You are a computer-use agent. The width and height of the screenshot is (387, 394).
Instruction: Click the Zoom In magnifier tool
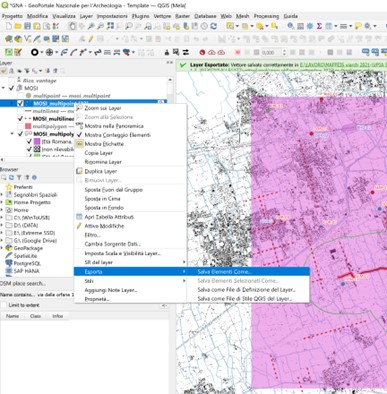click(91, 26)
